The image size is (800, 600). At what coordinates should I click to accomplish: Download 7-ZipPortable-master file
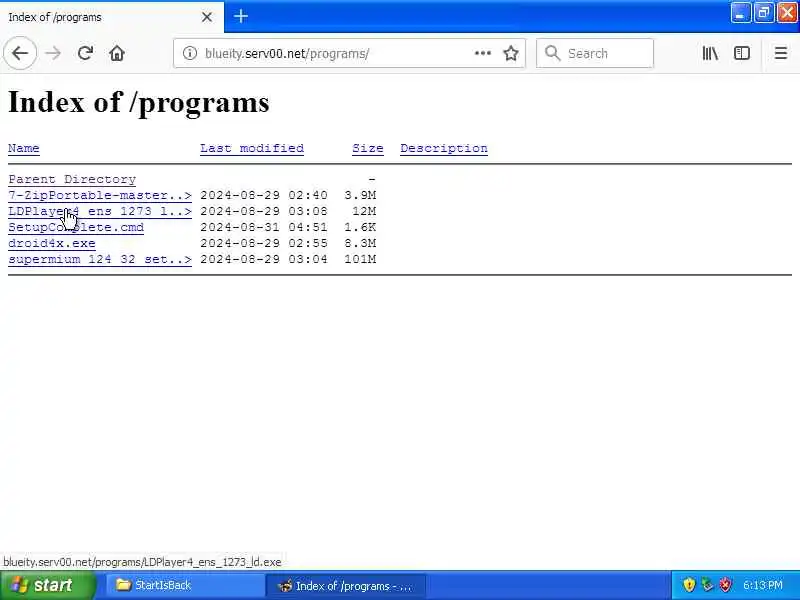[100, 195]
